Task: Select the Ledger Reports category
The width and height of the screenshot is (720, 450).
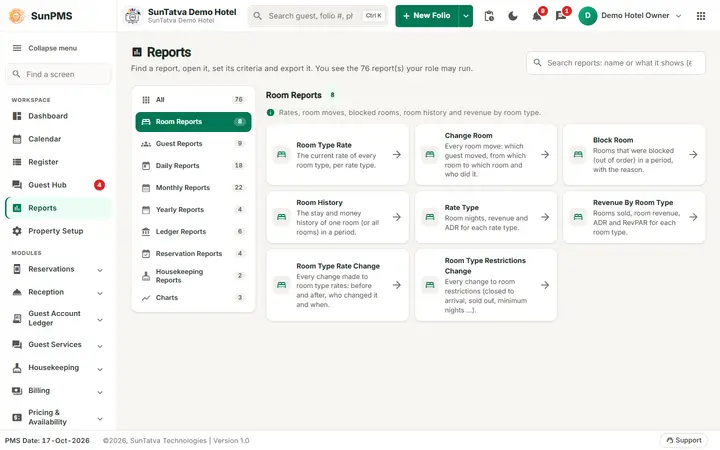Action: point(193,231)
